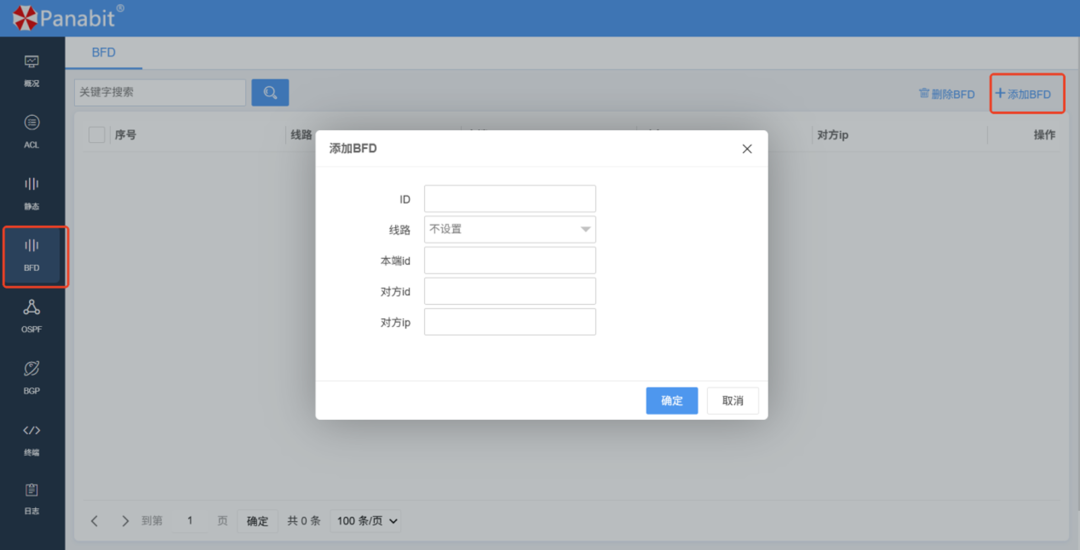Open the ACL section in sidebar

[x=32, y=130]
